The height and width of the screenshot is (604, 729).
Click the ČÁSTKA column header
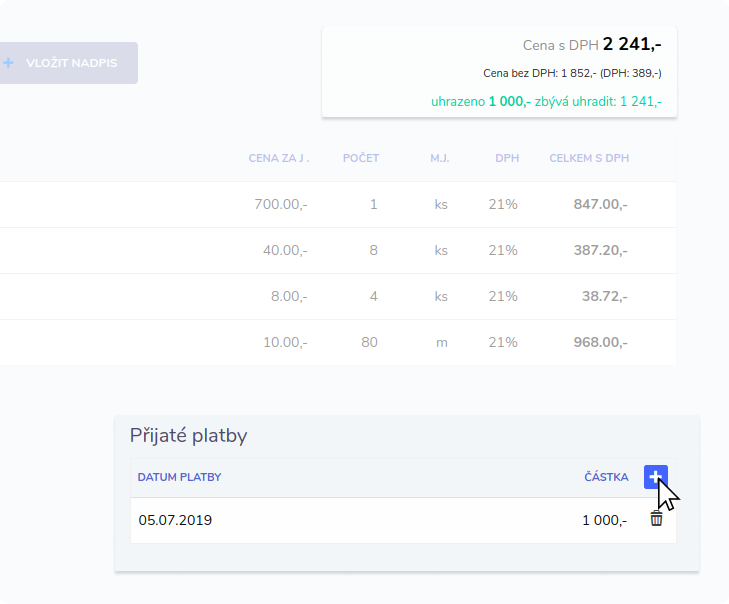[606, 477]
